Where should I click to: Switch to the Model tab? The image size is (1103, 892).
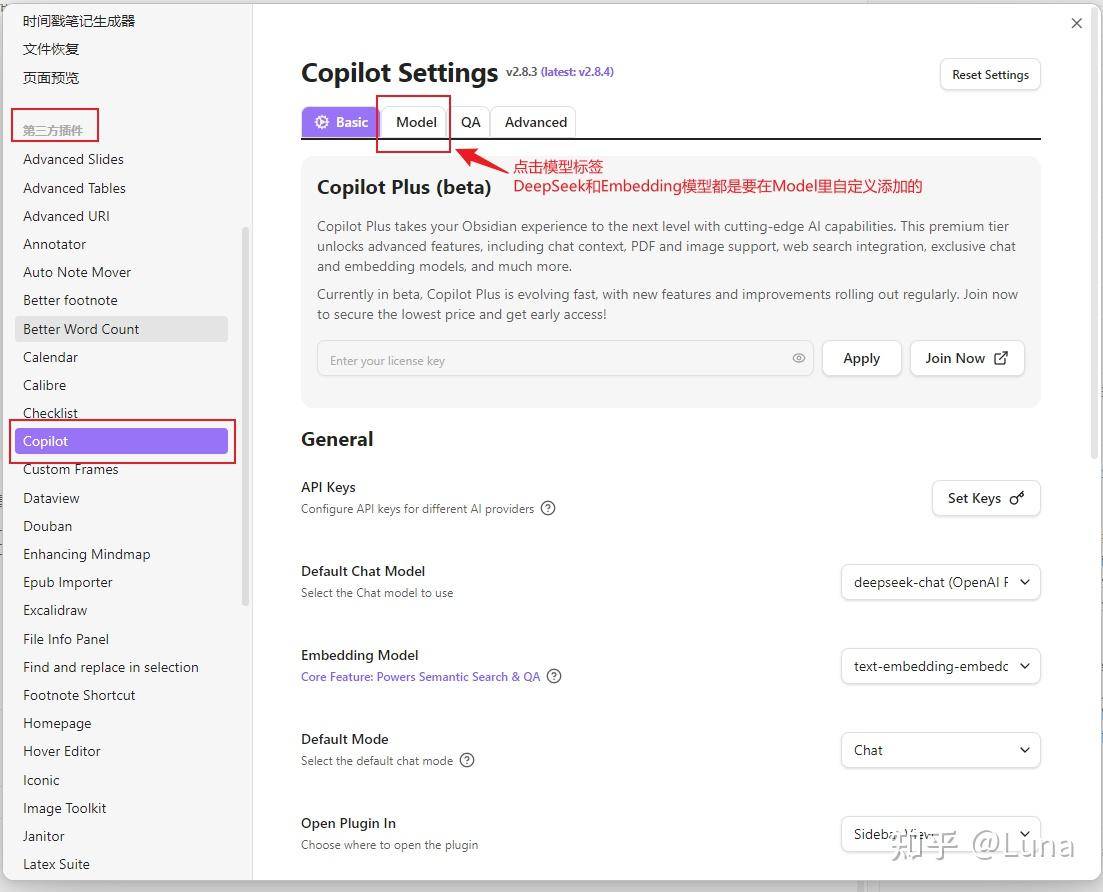tap(416, 122)
